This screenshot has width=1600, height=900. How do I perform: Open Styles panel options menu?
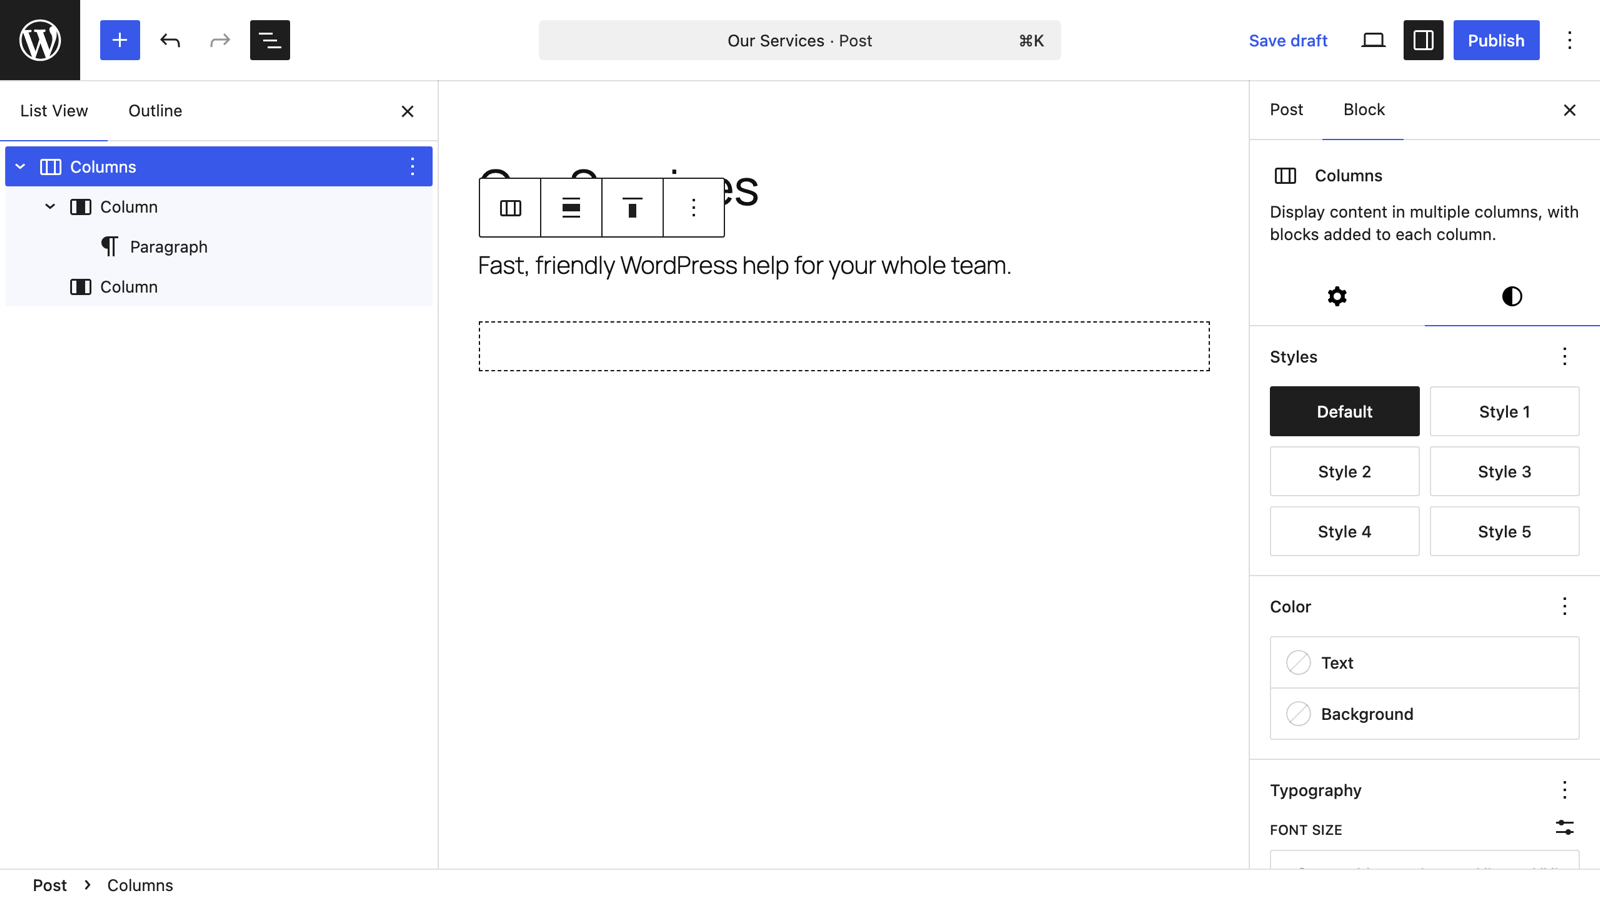[x=1565, y=357]
